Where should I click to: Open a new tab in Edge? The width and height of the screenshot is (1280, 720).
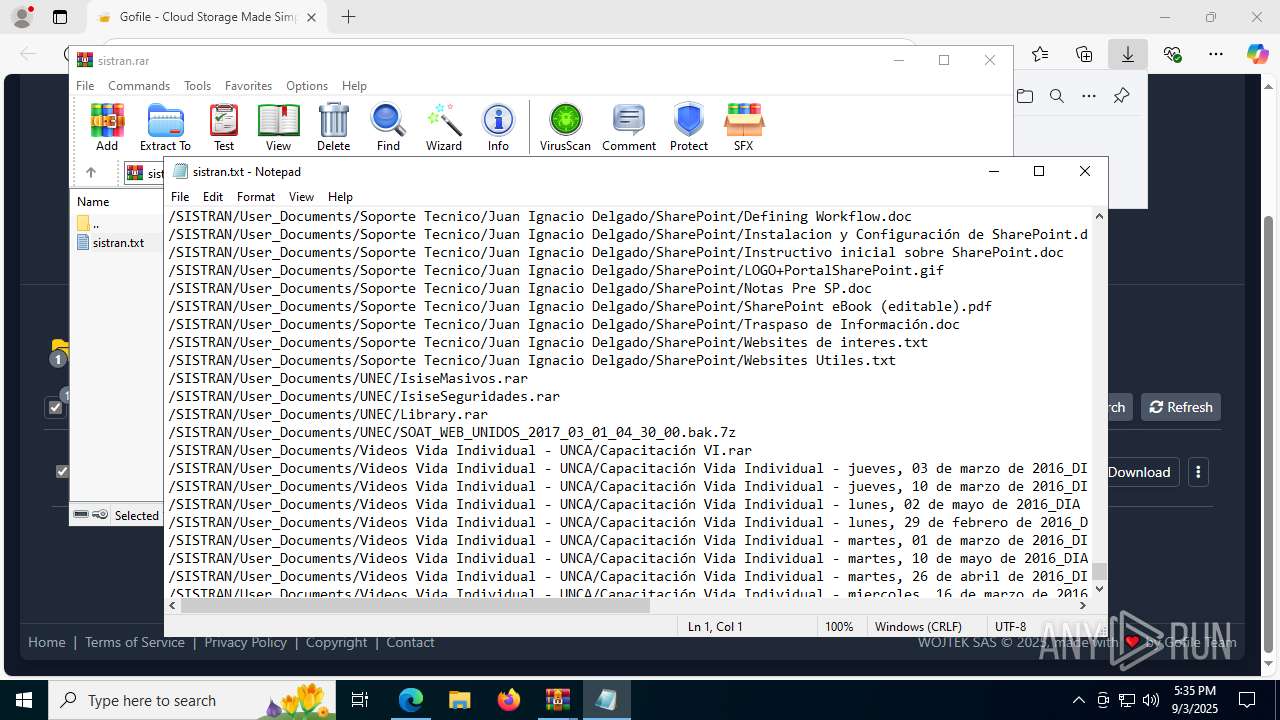(348, 17)
